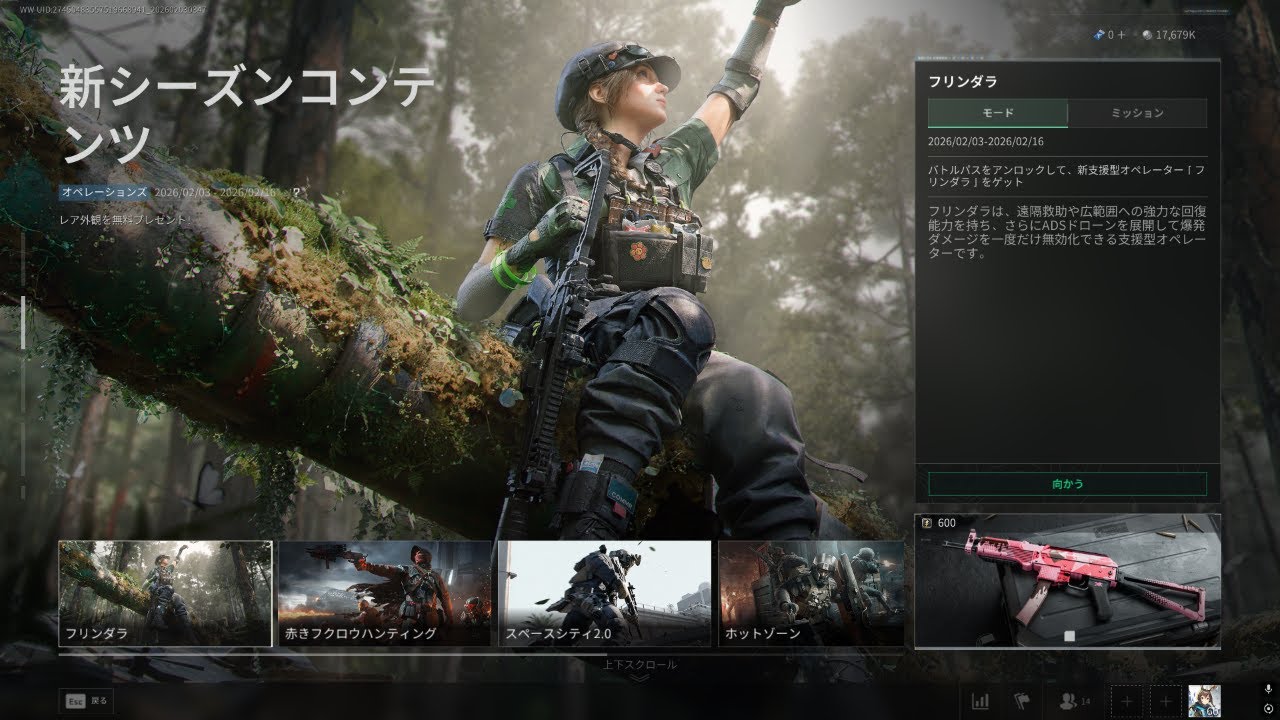Switch to the モード tab
The image size is (1280, 720).
(997, 113)
